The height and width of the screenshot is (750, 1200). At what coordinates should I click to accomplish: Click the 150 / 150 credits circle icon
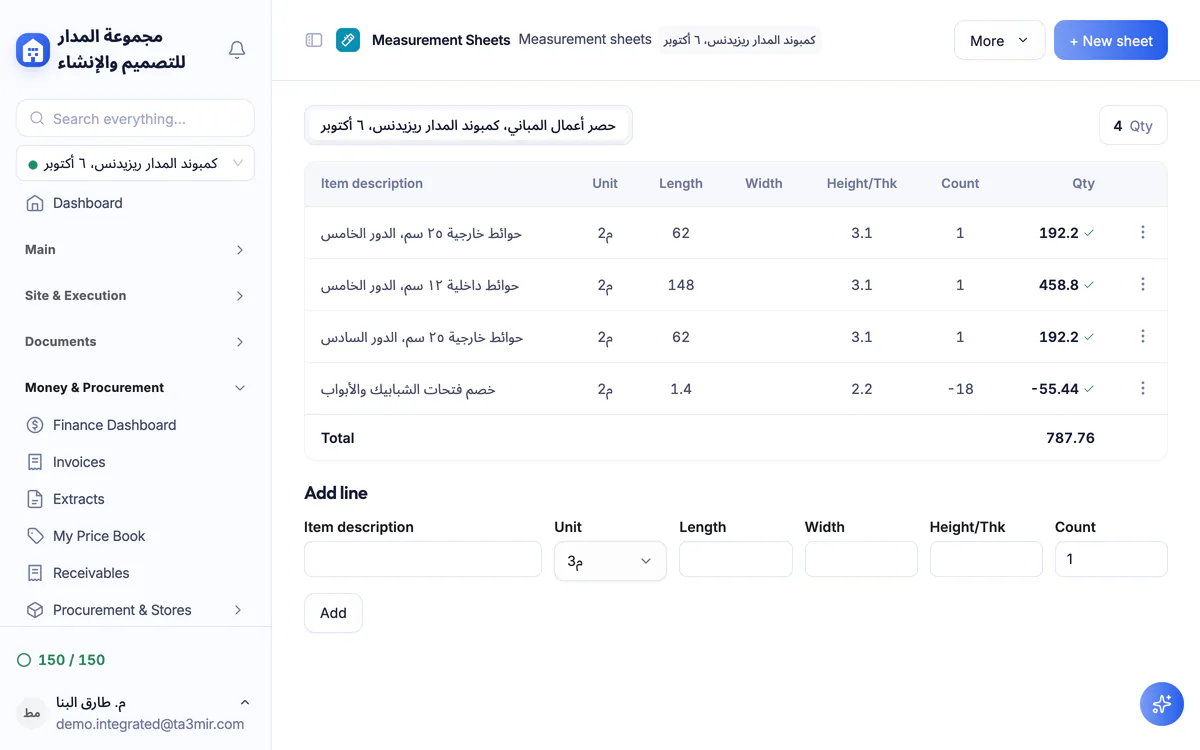24,660
